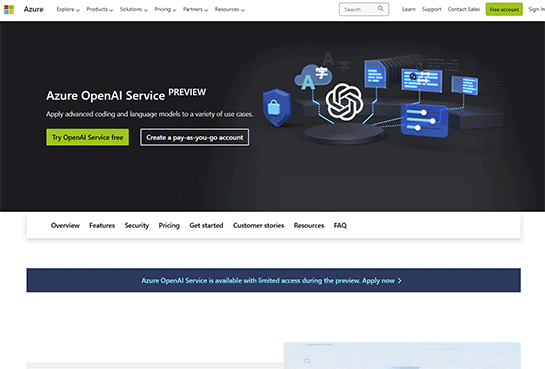Go to the Features section tab

point(102,226)
